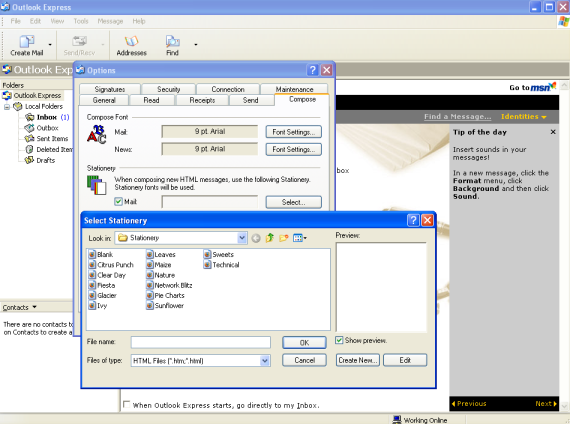Toggle the Show preview checkbox
The height and width of the screenshot is (424, 570).
[339, 340]
